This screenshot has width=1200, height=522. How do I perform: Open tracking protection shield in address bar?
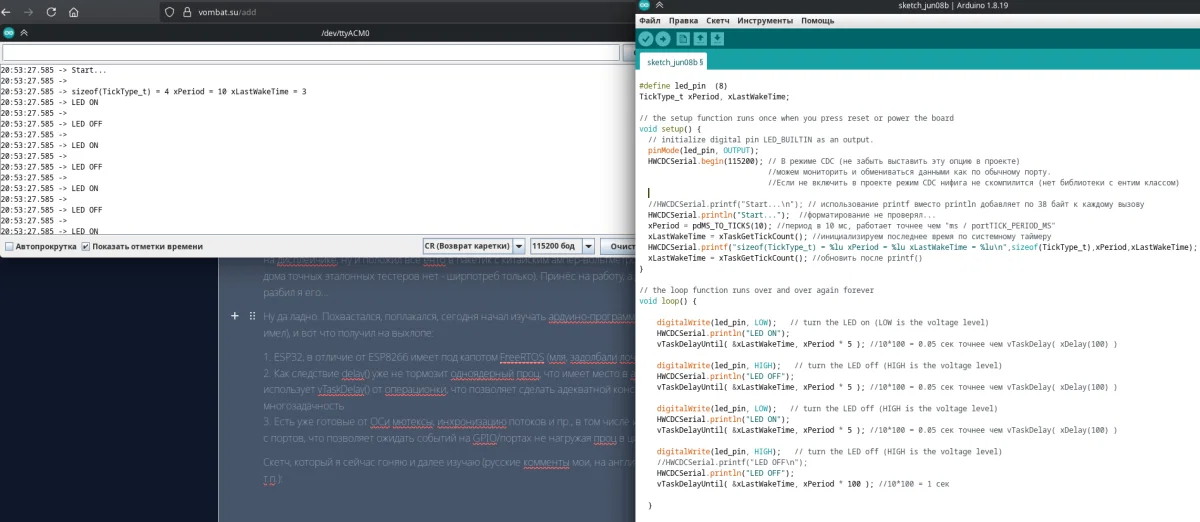point(170,12)
